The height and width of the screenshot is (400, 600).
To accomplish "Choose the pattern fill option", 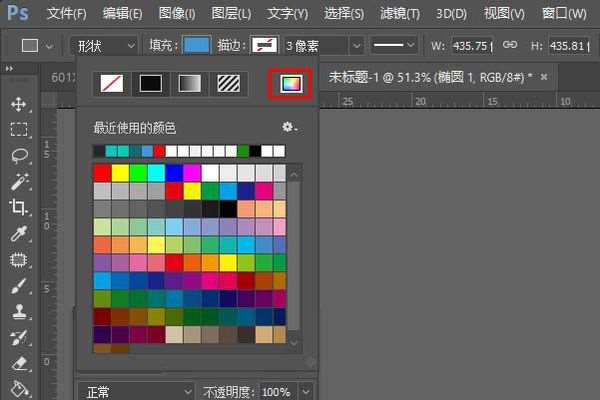I will click(x=229, y=83).
